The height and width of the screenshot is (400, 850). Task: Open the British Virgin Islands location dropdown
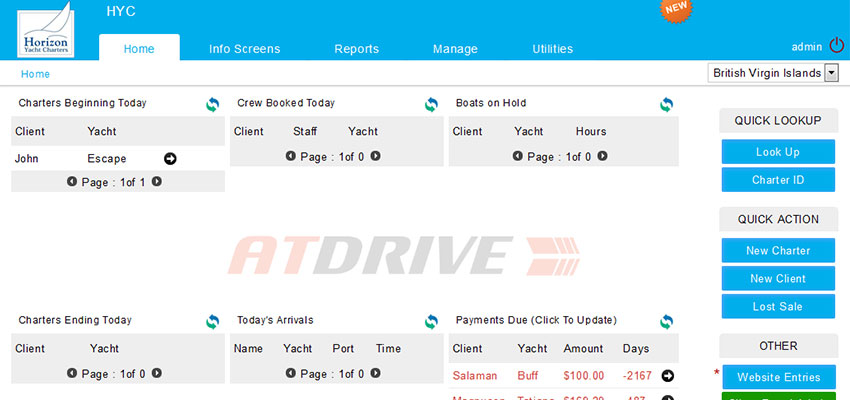pos(773,73)
